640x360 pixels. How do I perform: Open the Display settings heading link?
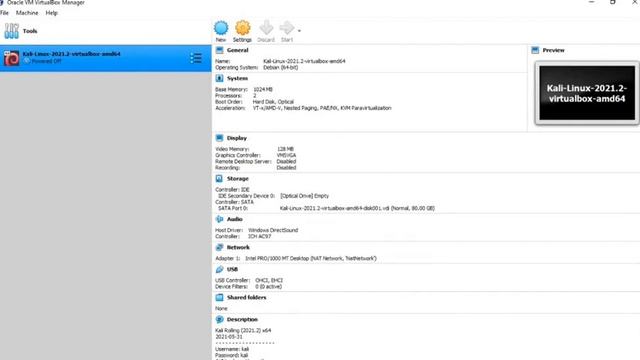pyautogui.click(x=237, y=138)
